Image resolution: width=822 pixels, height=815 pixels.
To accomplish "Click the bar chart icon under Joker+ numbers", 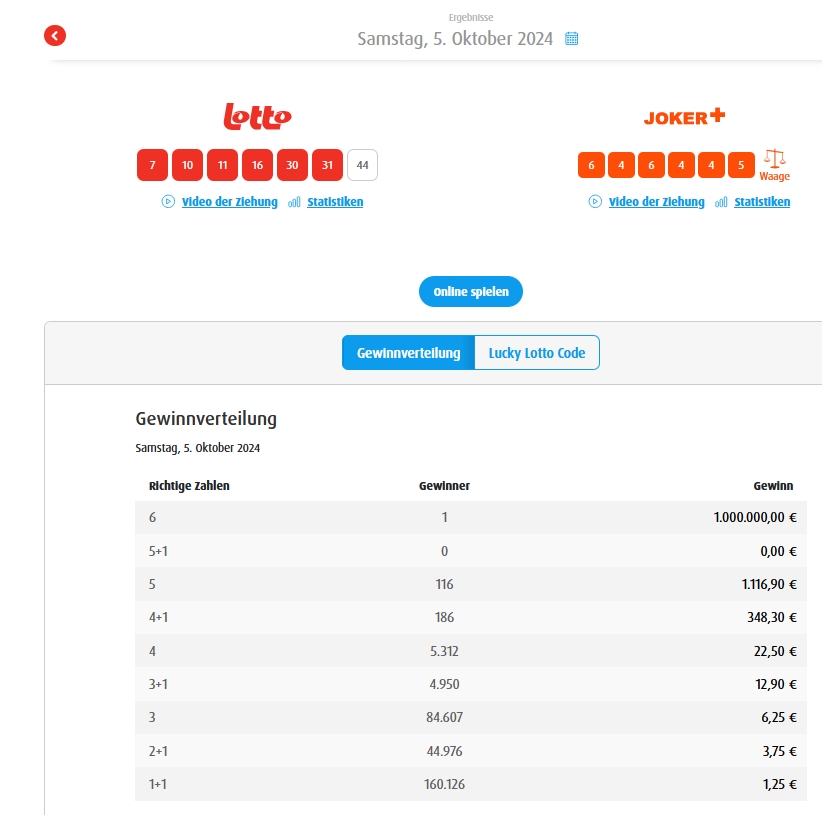I will (x=721, y=202).
